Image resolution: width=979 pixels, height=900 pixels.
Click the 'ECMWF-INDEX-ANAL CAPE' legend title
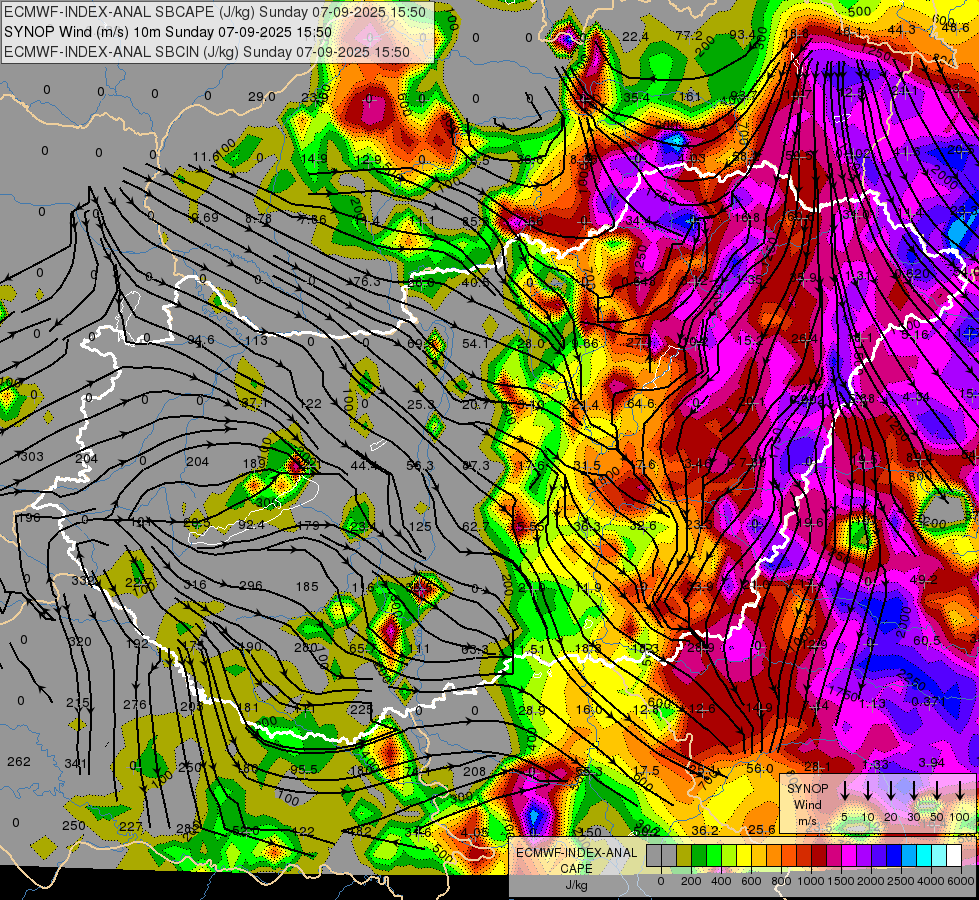click(x=576, y=861)
